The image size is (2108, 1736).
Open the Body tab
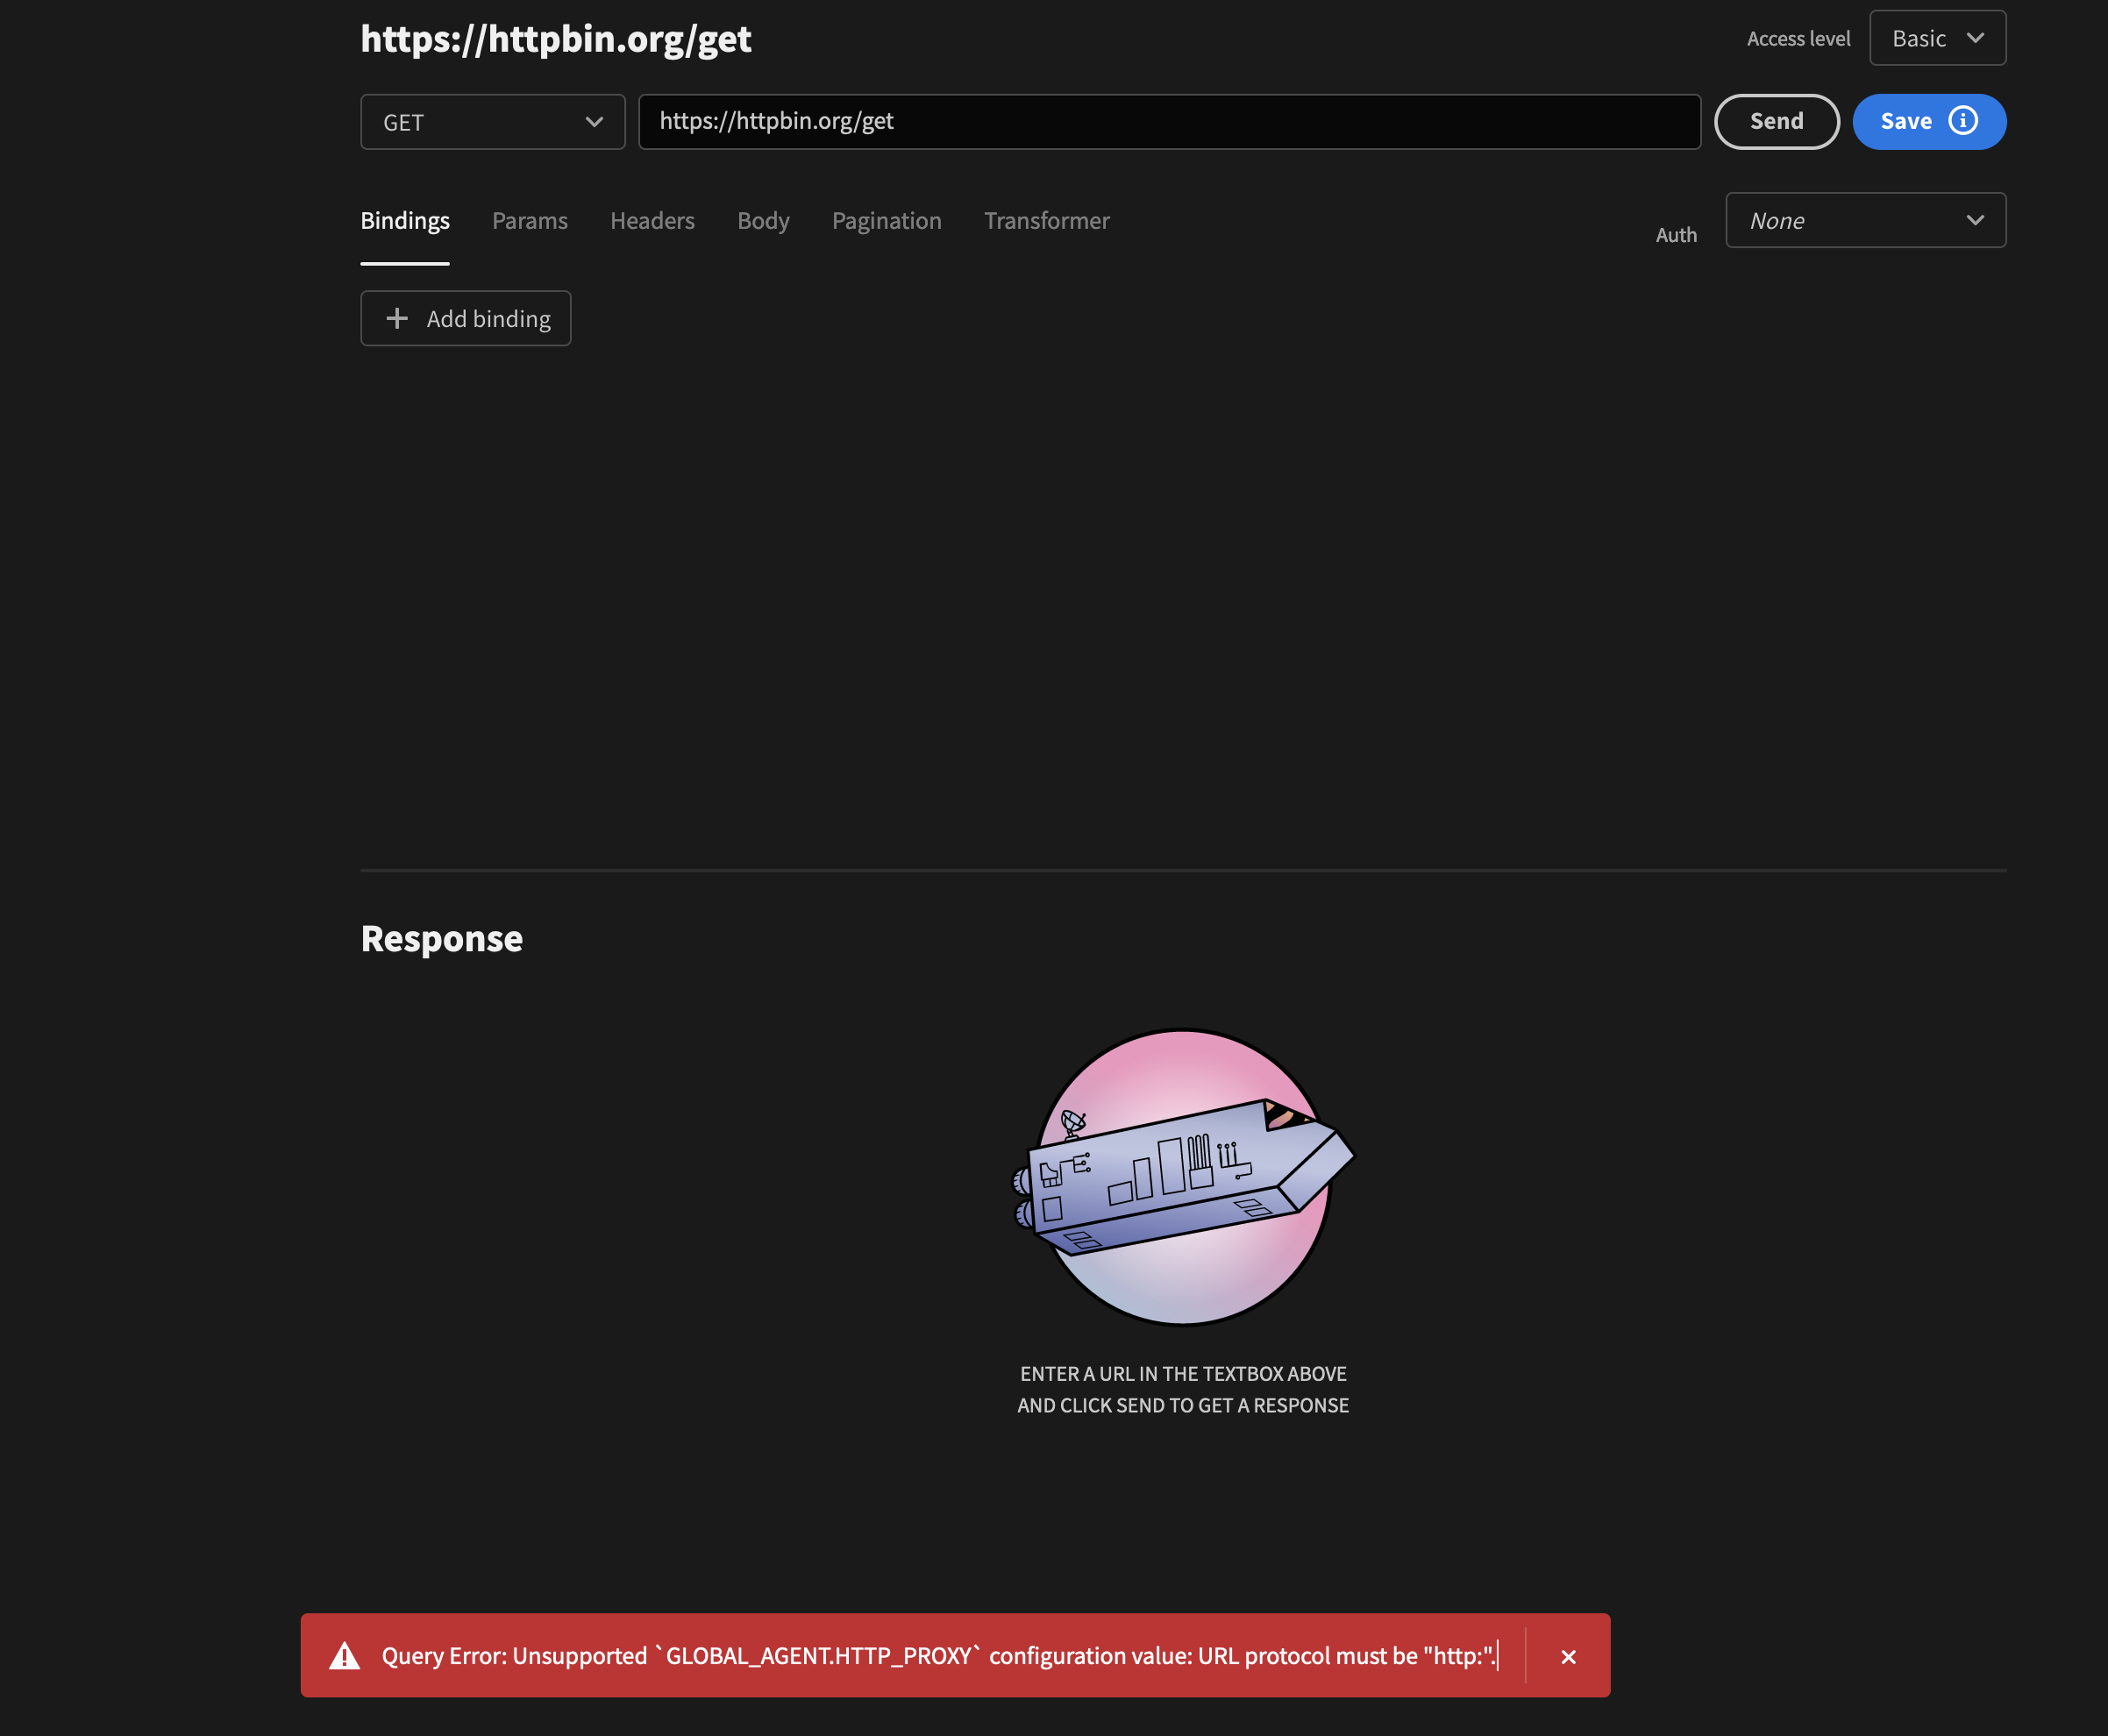pyautogui.click(x=763, y=220)
